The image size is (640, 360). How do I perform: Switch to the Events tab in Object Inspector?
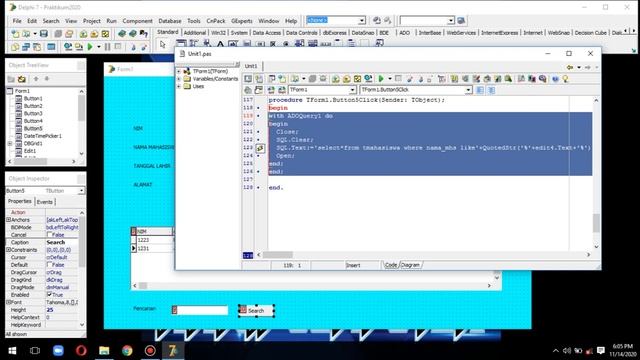click(44, 202)
